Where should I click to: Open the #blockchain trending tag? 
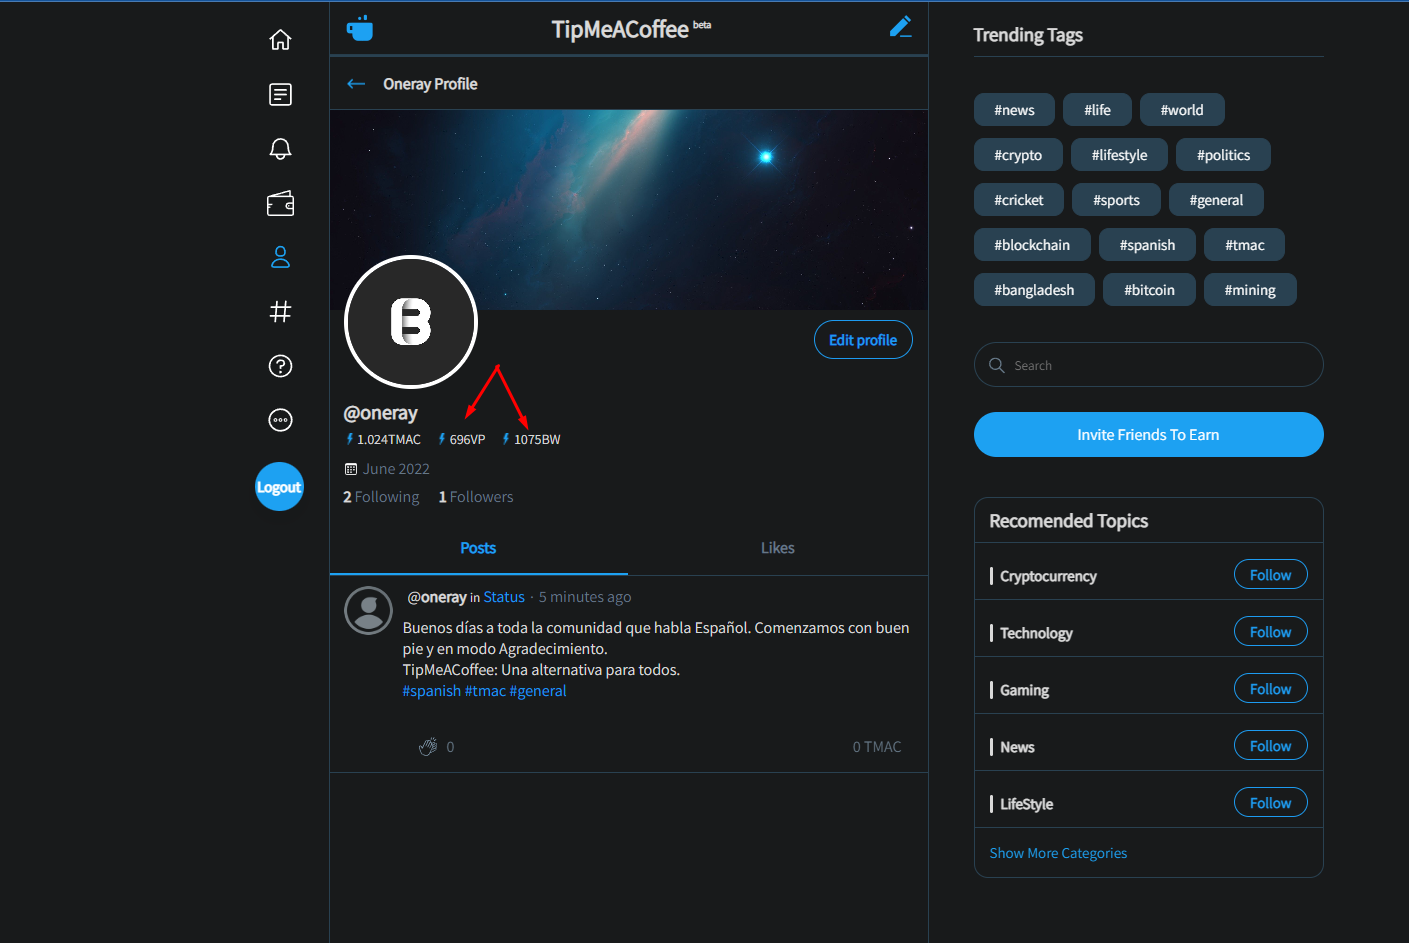click(x=1032, y=245)
